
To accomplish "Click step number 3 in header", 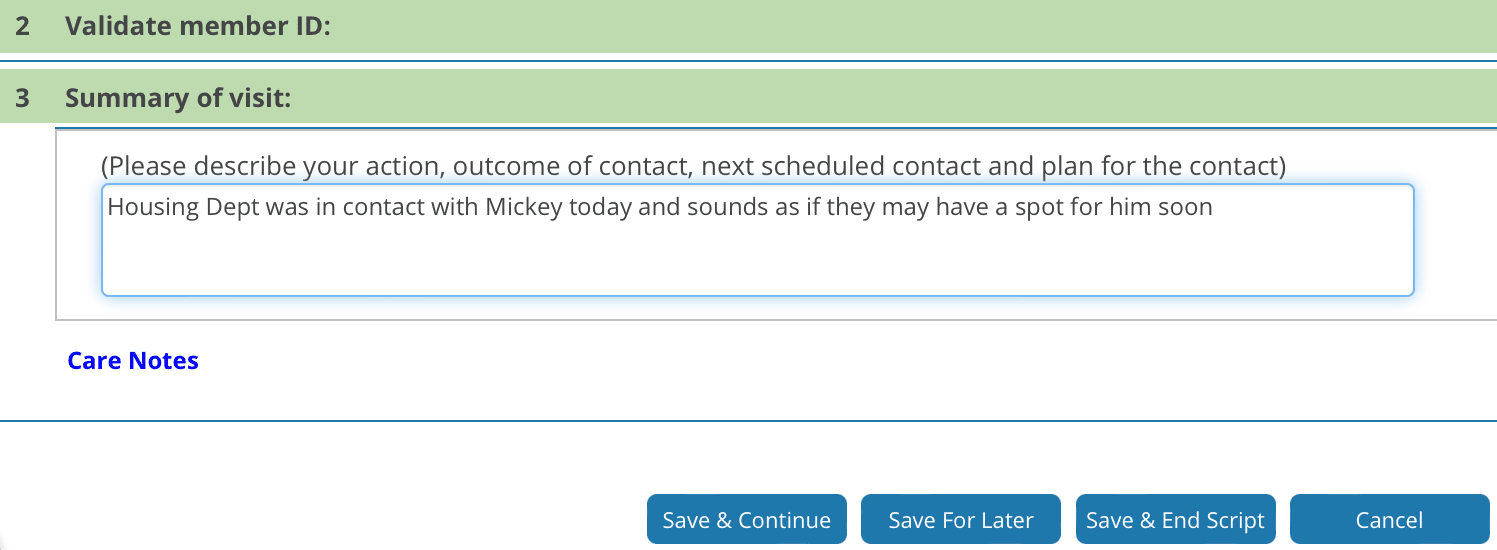I will (x=23, y=99).
